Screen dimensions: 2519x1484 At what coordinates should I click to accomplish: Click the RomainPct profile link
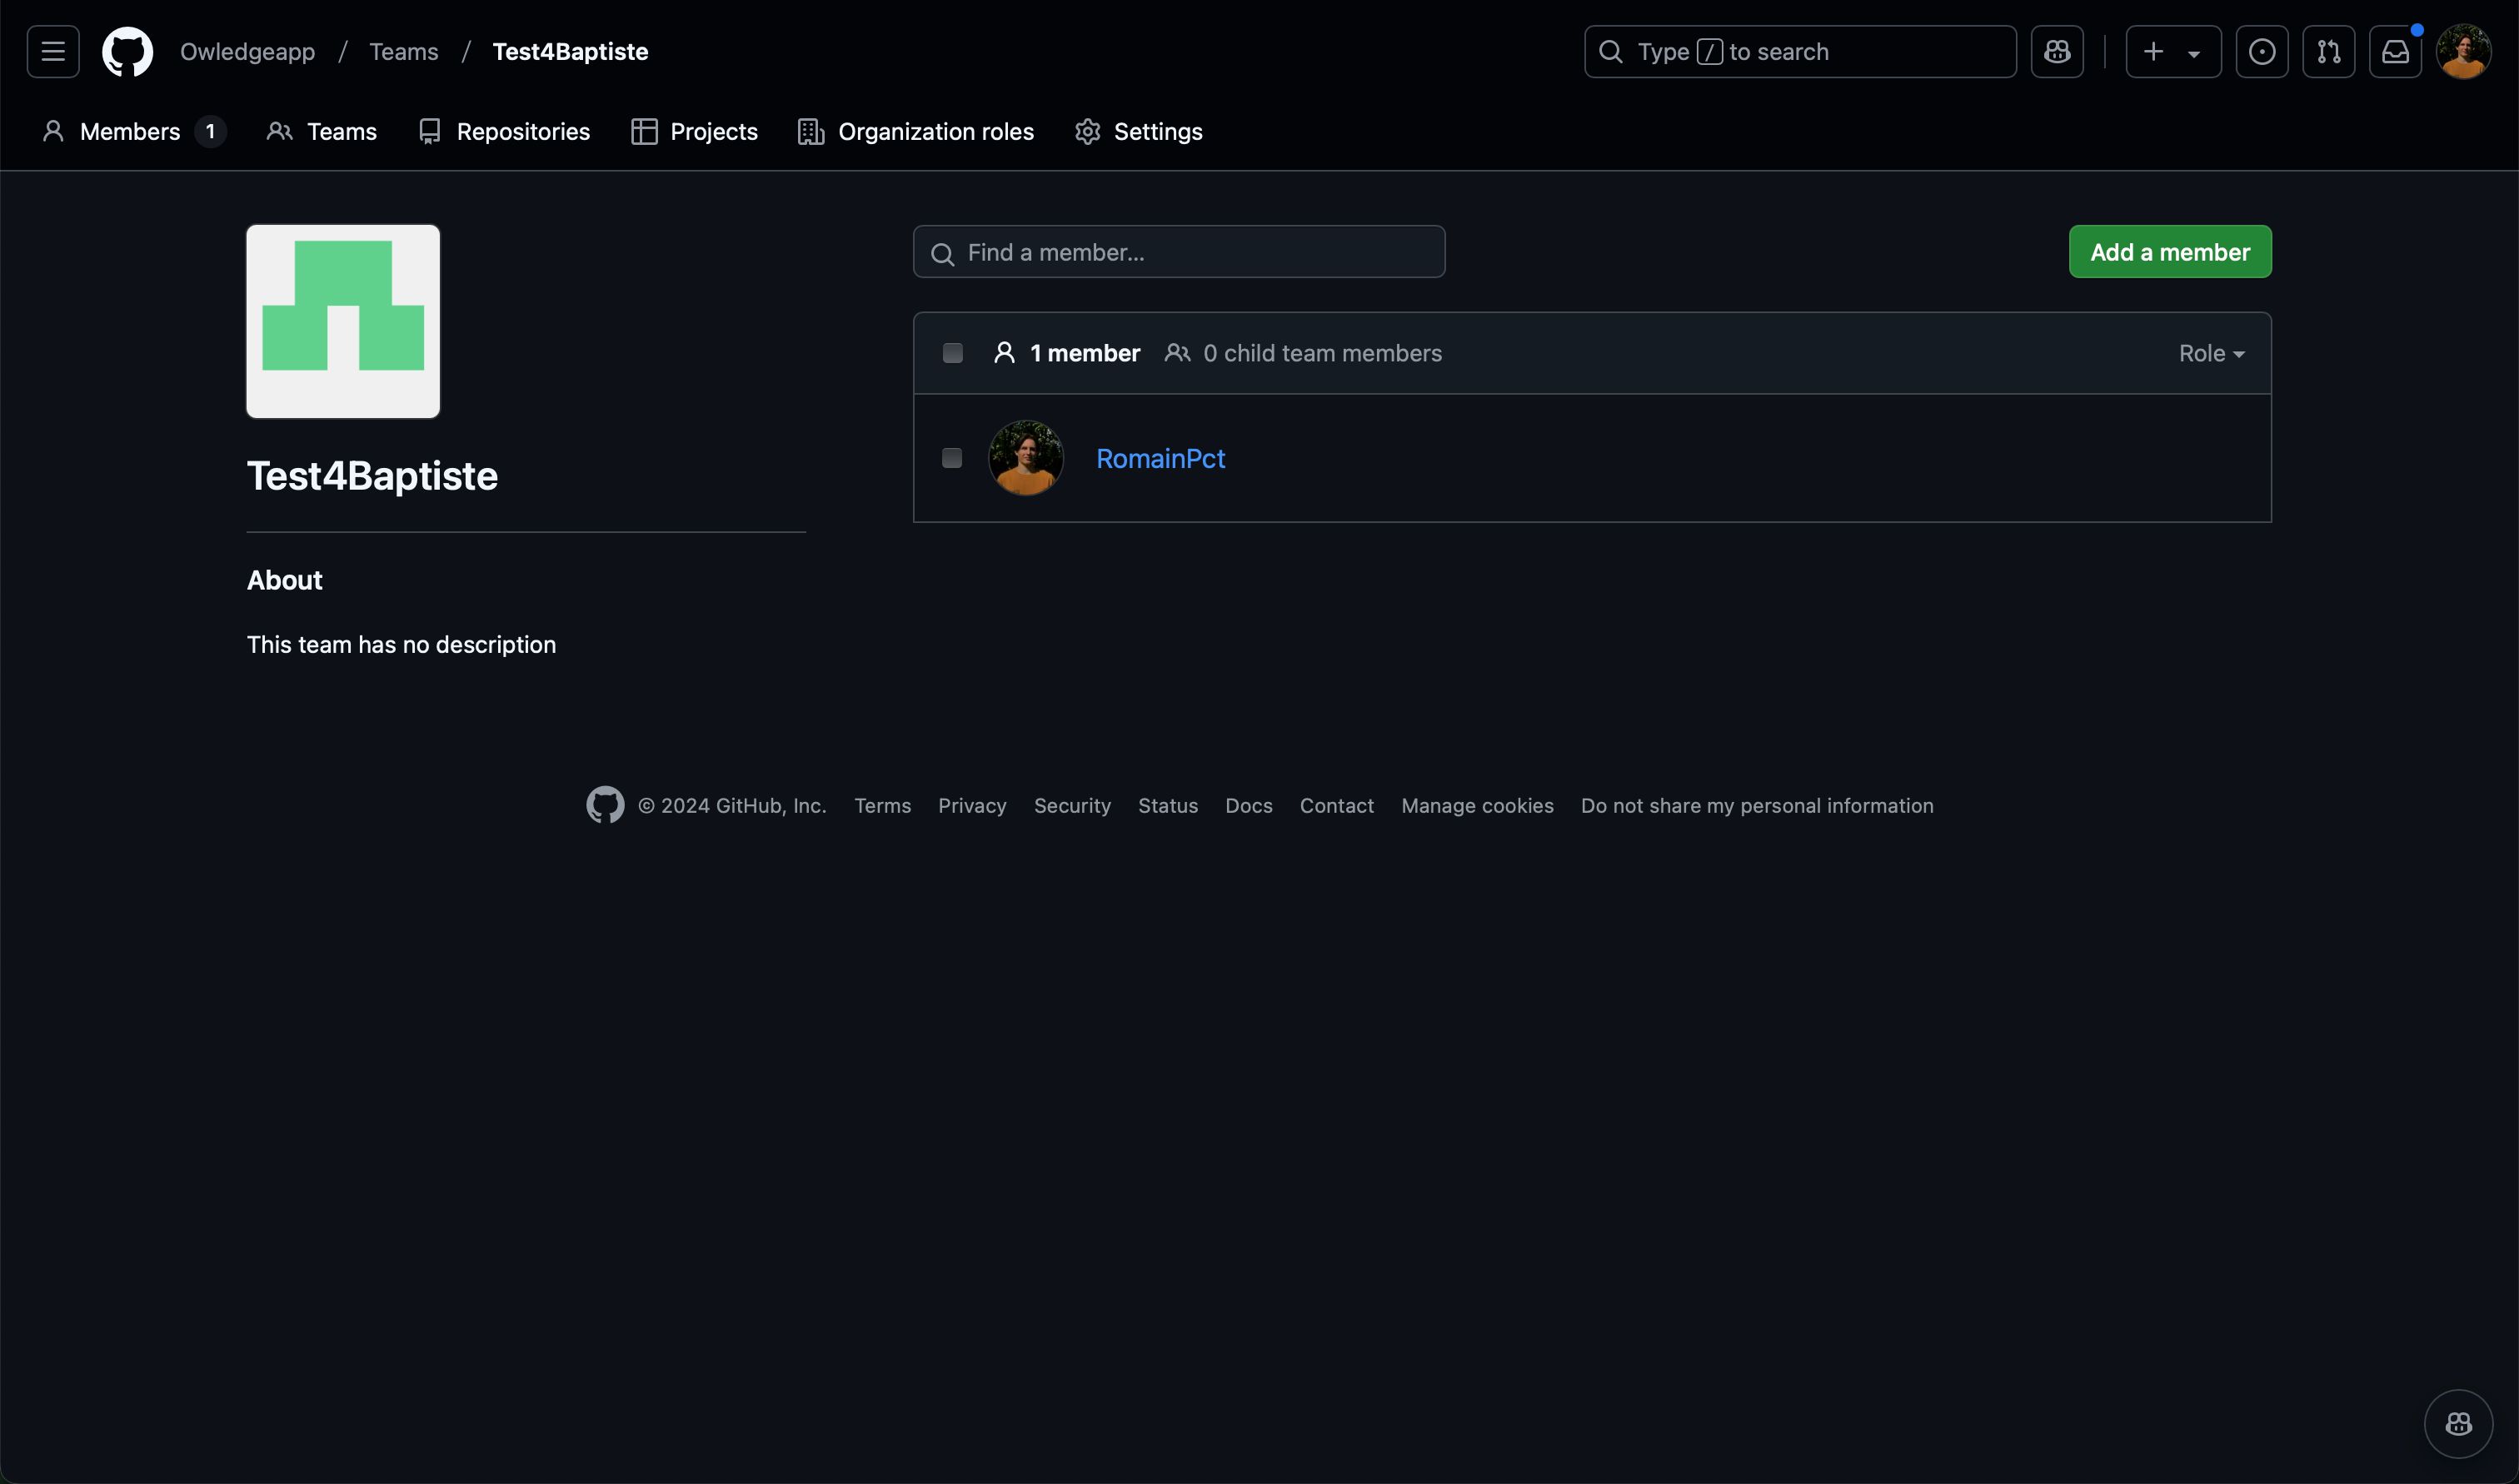click(1160, 457)
